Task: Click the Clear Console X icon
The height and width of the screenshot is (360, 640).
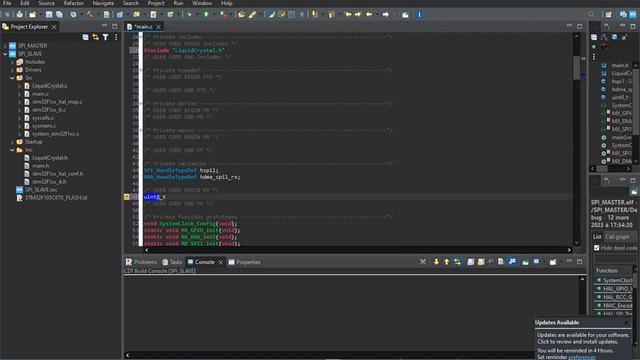Action: (423, 262)
